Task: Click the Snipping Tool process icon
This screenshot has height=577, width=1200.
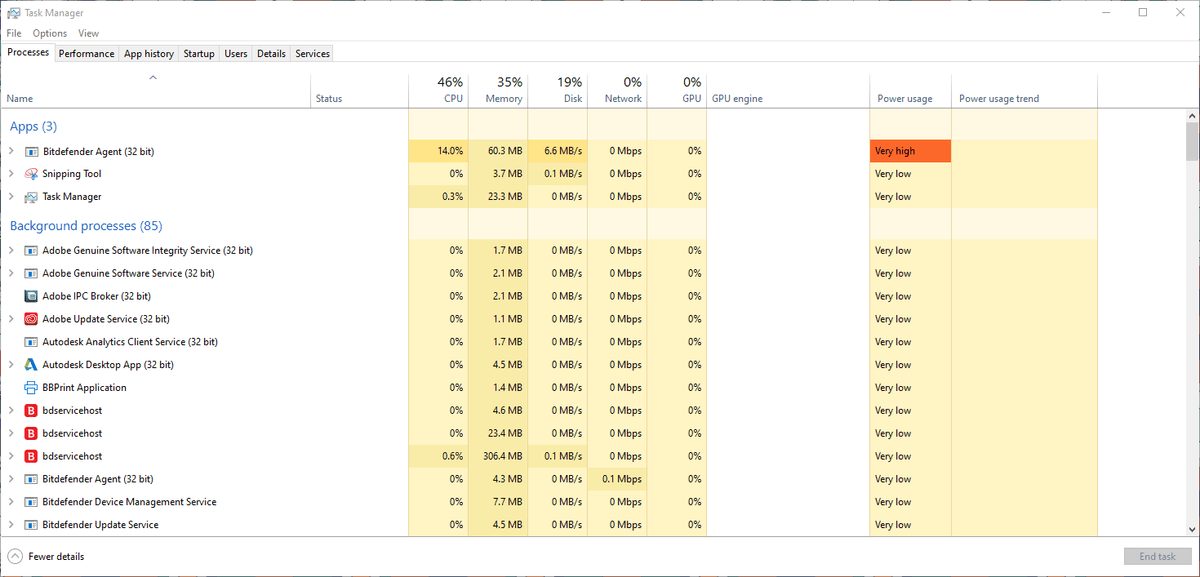Action: point(31,174)
